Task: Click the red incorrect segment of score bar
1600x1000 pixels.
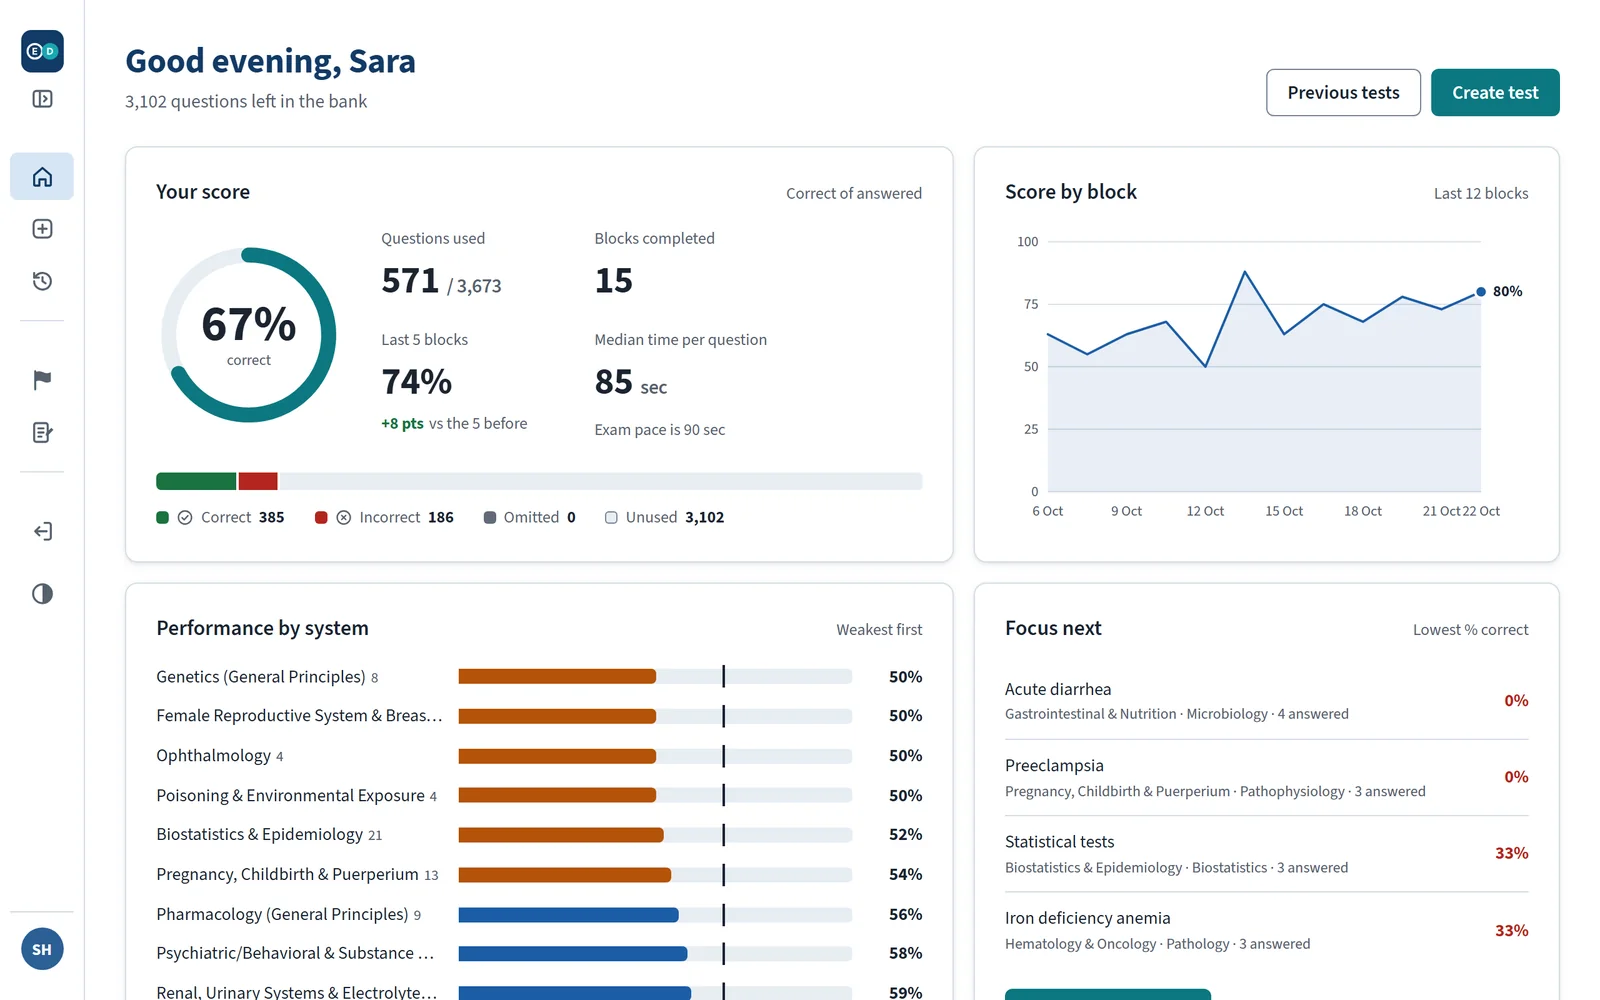Action: 258,481
